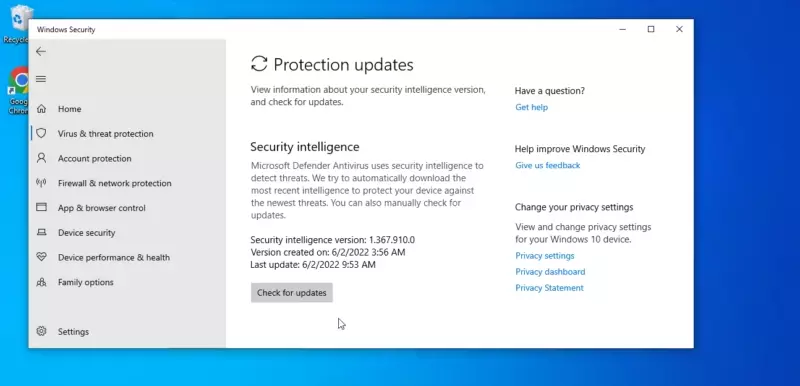Select the Device security laptop icon
Screen dimensions: 800x386
41,232
